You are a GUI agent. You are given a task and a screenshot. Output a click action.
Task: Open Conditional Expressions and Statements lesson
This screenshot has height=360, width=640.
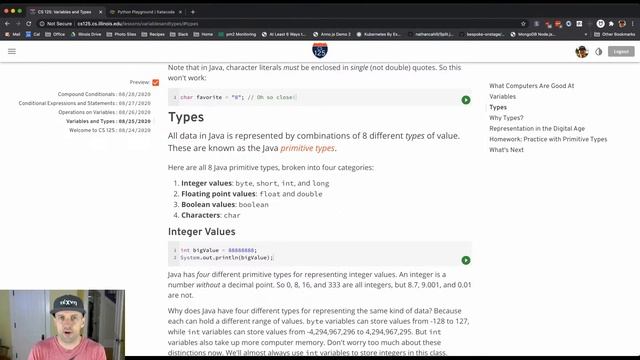coord(84,103)
